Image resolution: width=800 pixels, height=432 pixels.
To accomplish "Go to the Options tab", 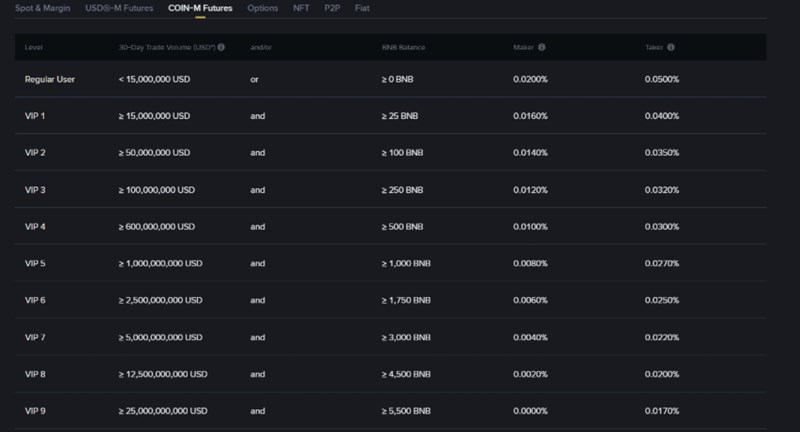I will 262,8.
